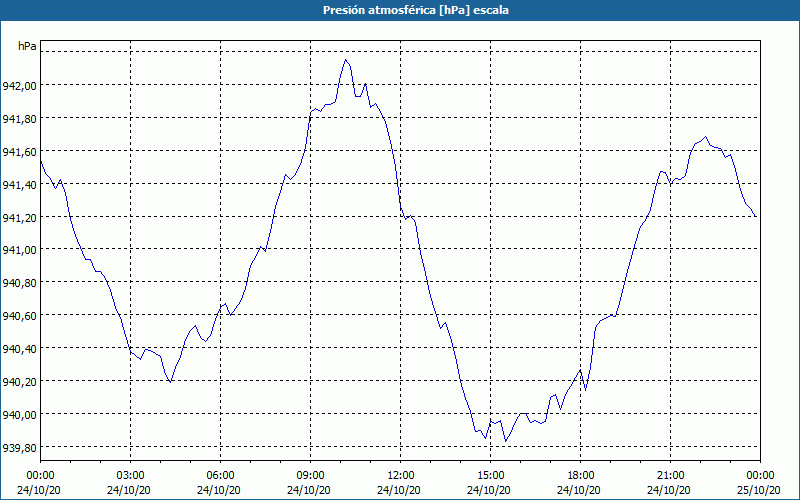Click the hPa unit label
The width and height of the screenshot is (800, 500).
[27, 46]
